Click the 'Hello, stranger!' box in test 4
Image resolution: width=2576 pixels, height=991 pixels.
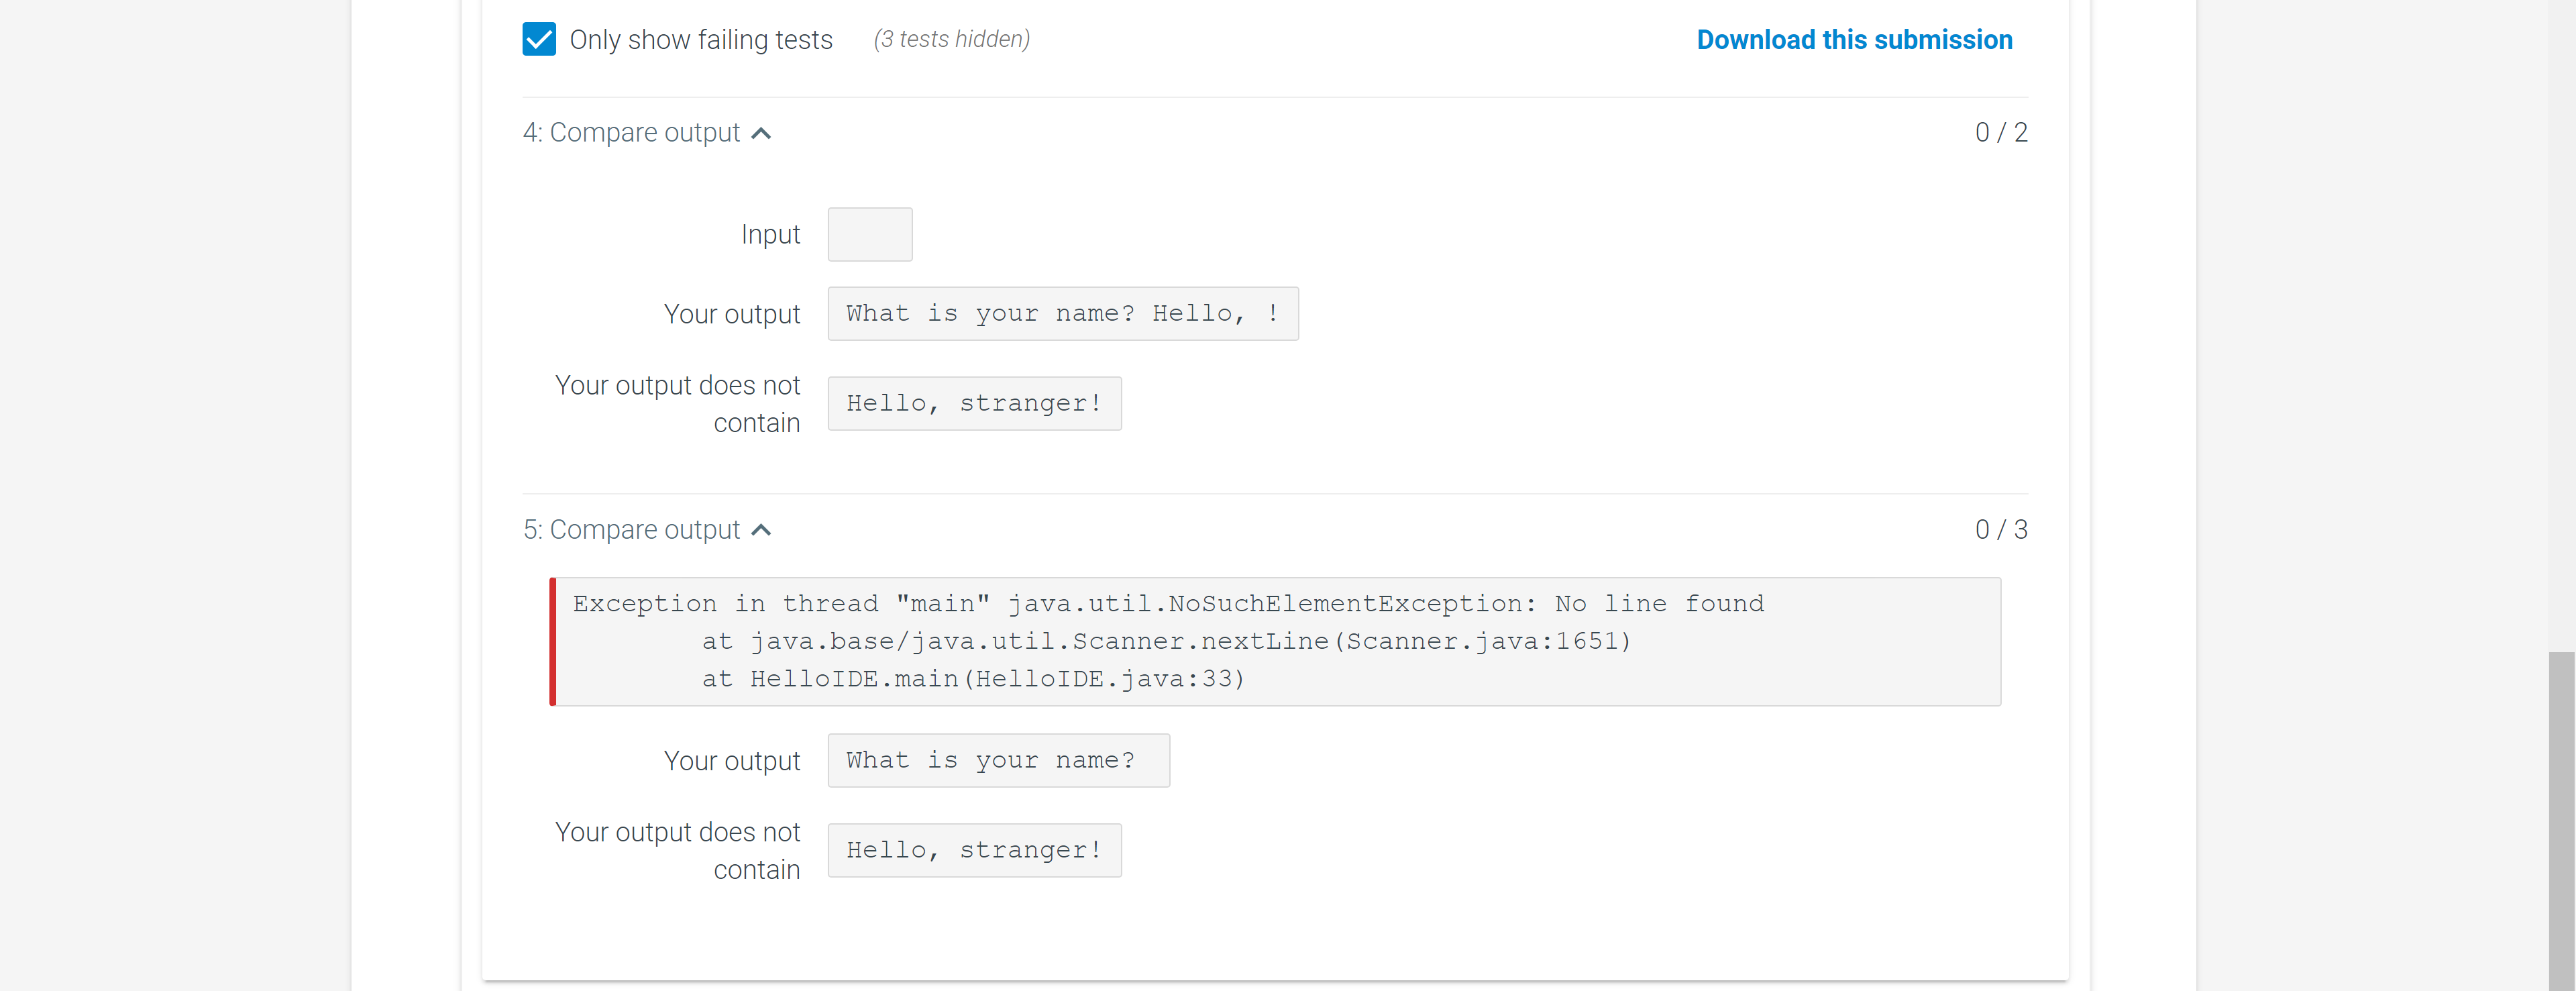click(x=974, y=404)
